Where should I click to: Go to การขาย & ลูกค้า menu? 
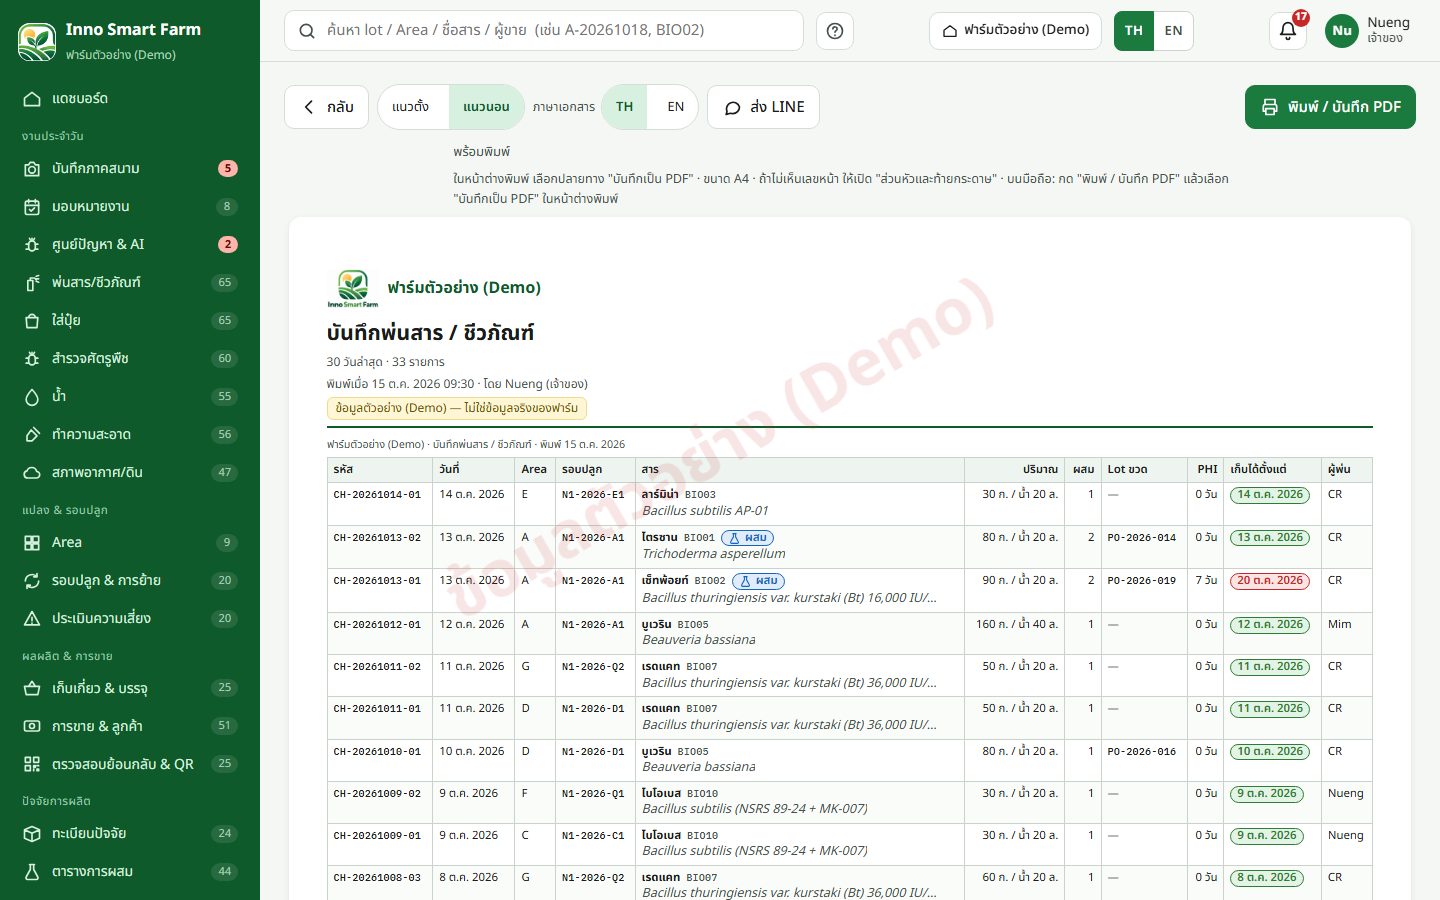coord(130,727)
